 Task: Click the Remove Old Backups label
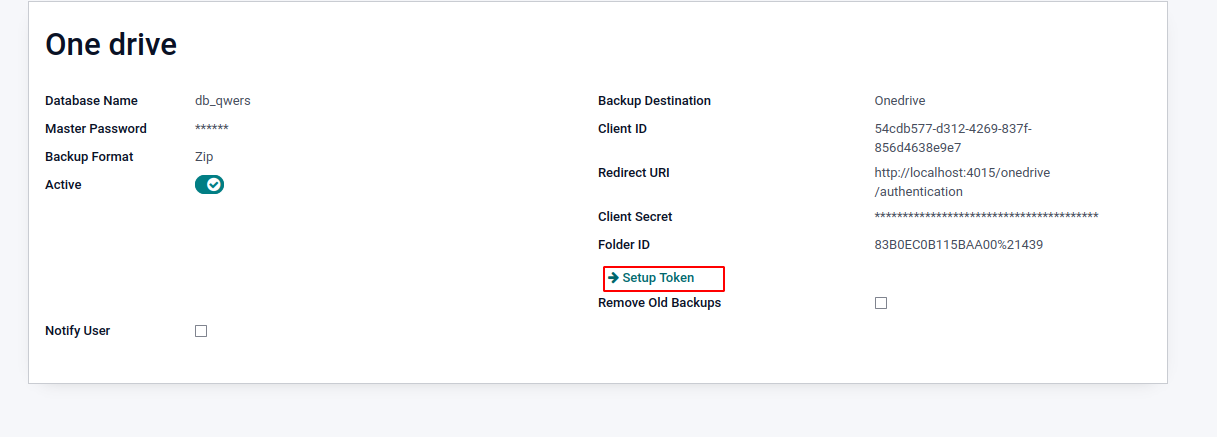tap(659, 303)
